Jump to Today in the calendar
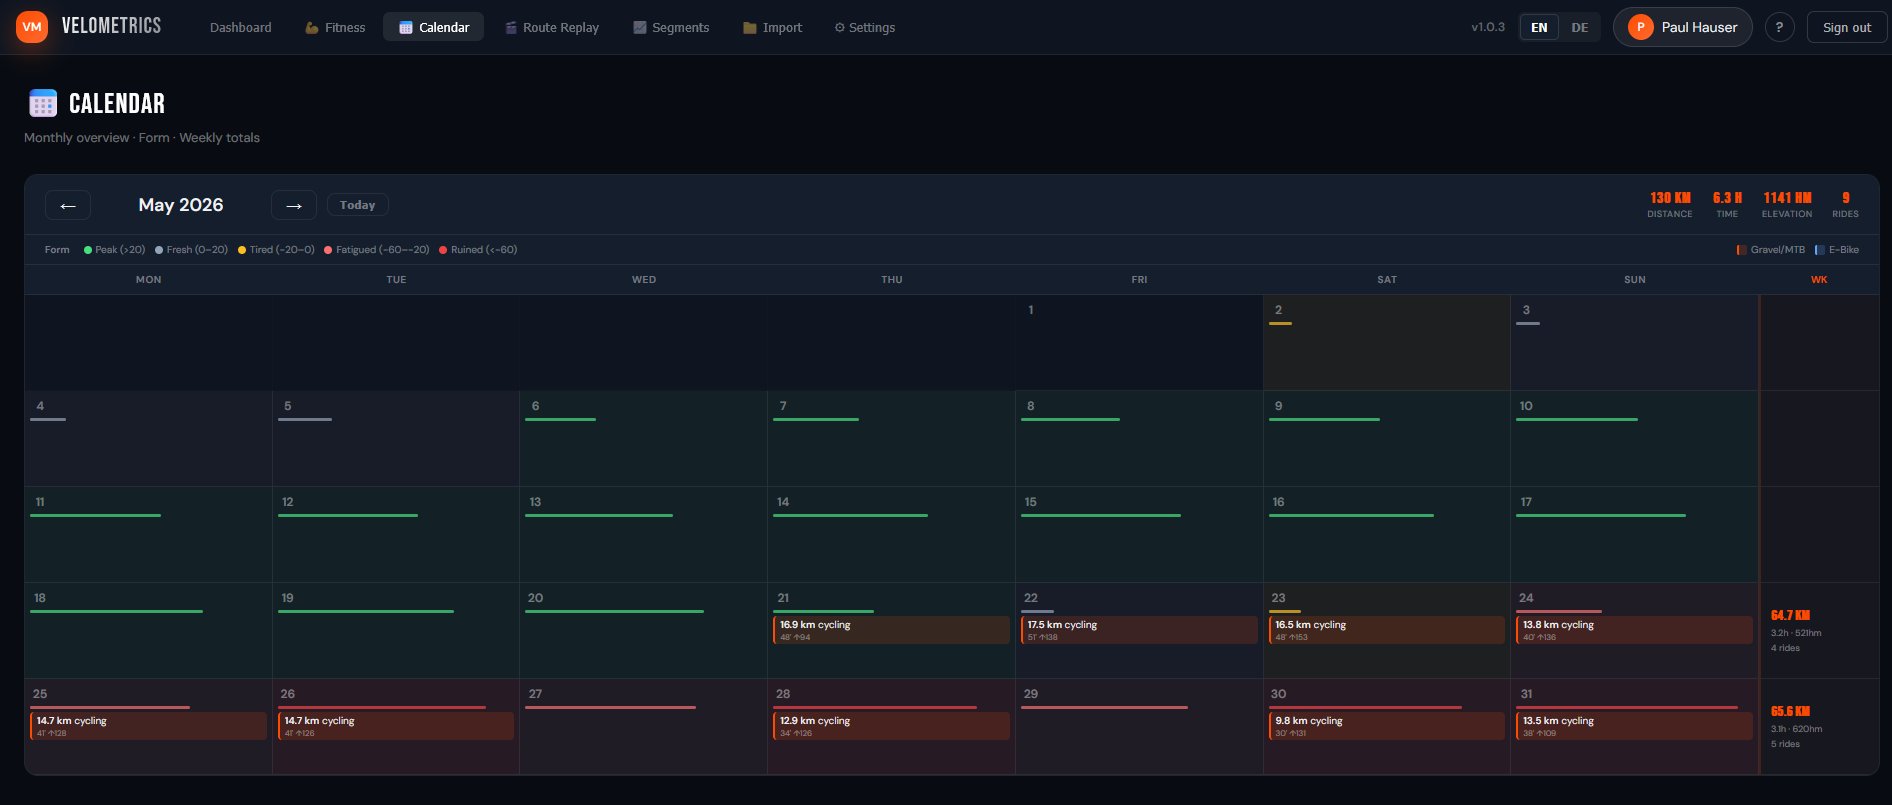Image resolution: width=1892 pixels, height=805 pixels. click(x=358, y=205)
